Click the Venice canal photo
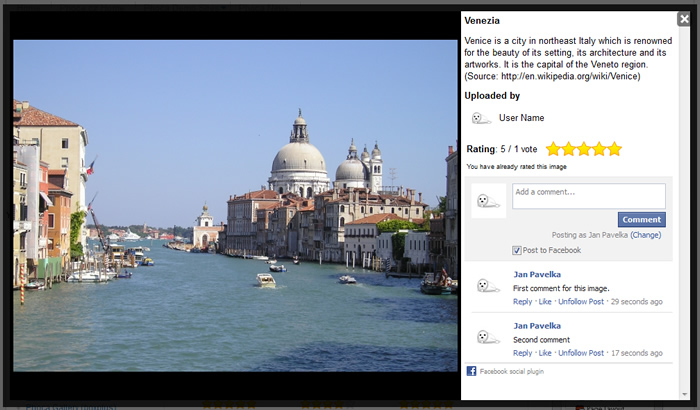The image size is (700, 410). click(x=235, y=205)
